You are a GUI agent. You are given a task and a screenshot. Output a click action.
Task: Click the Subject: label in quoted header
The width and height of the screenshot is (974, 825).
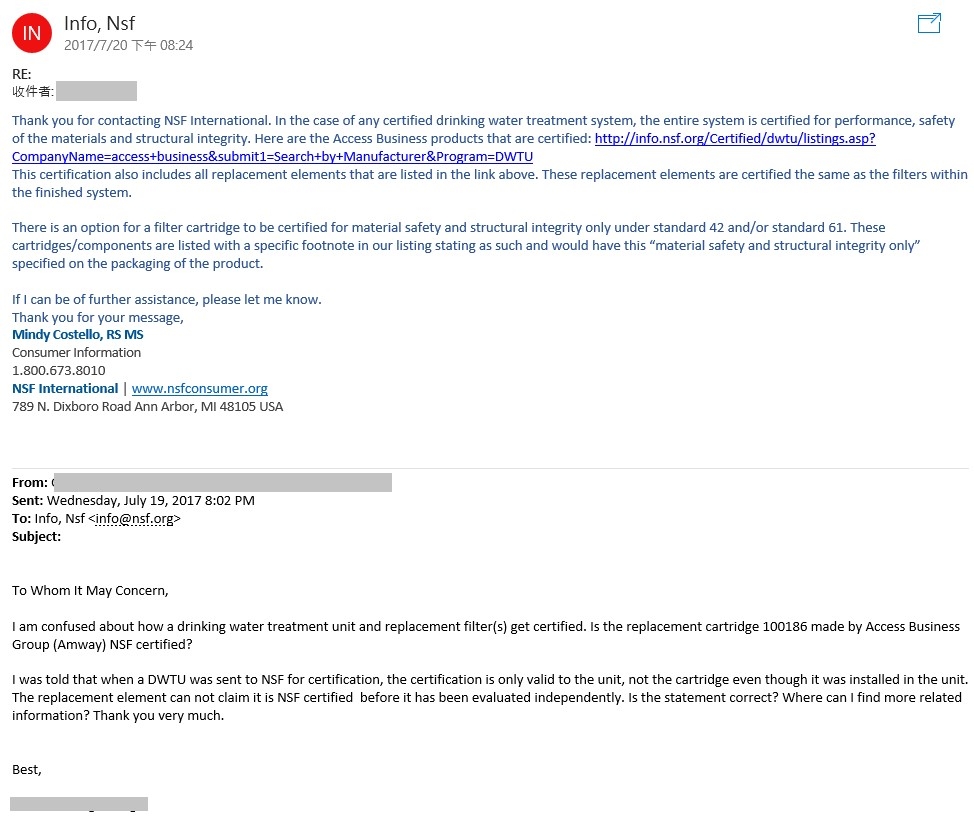(36, 537)
